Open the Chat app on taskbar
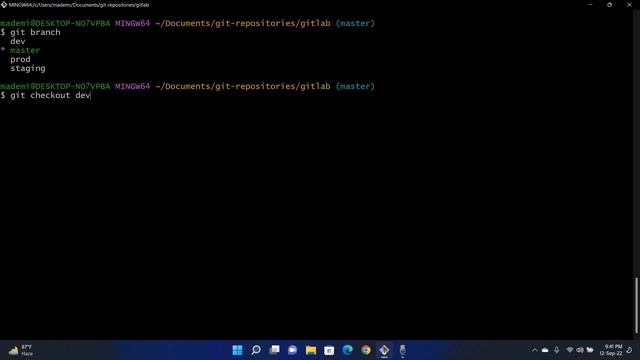This screenshot has width=640, height=360. [x=293, y=350]
